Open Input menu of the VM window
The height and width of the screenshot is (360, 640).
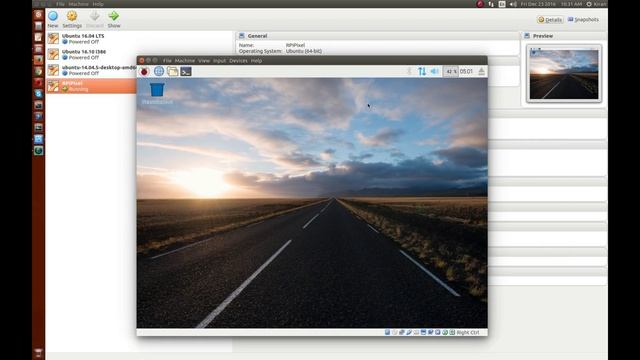click(220, 60)
